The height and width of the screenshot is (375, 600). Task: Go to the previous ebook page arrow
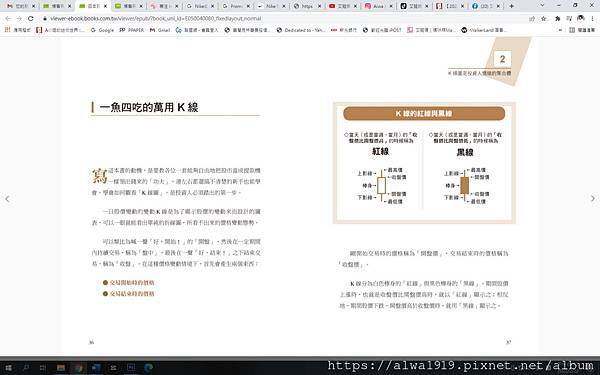(x=7, y=199)
